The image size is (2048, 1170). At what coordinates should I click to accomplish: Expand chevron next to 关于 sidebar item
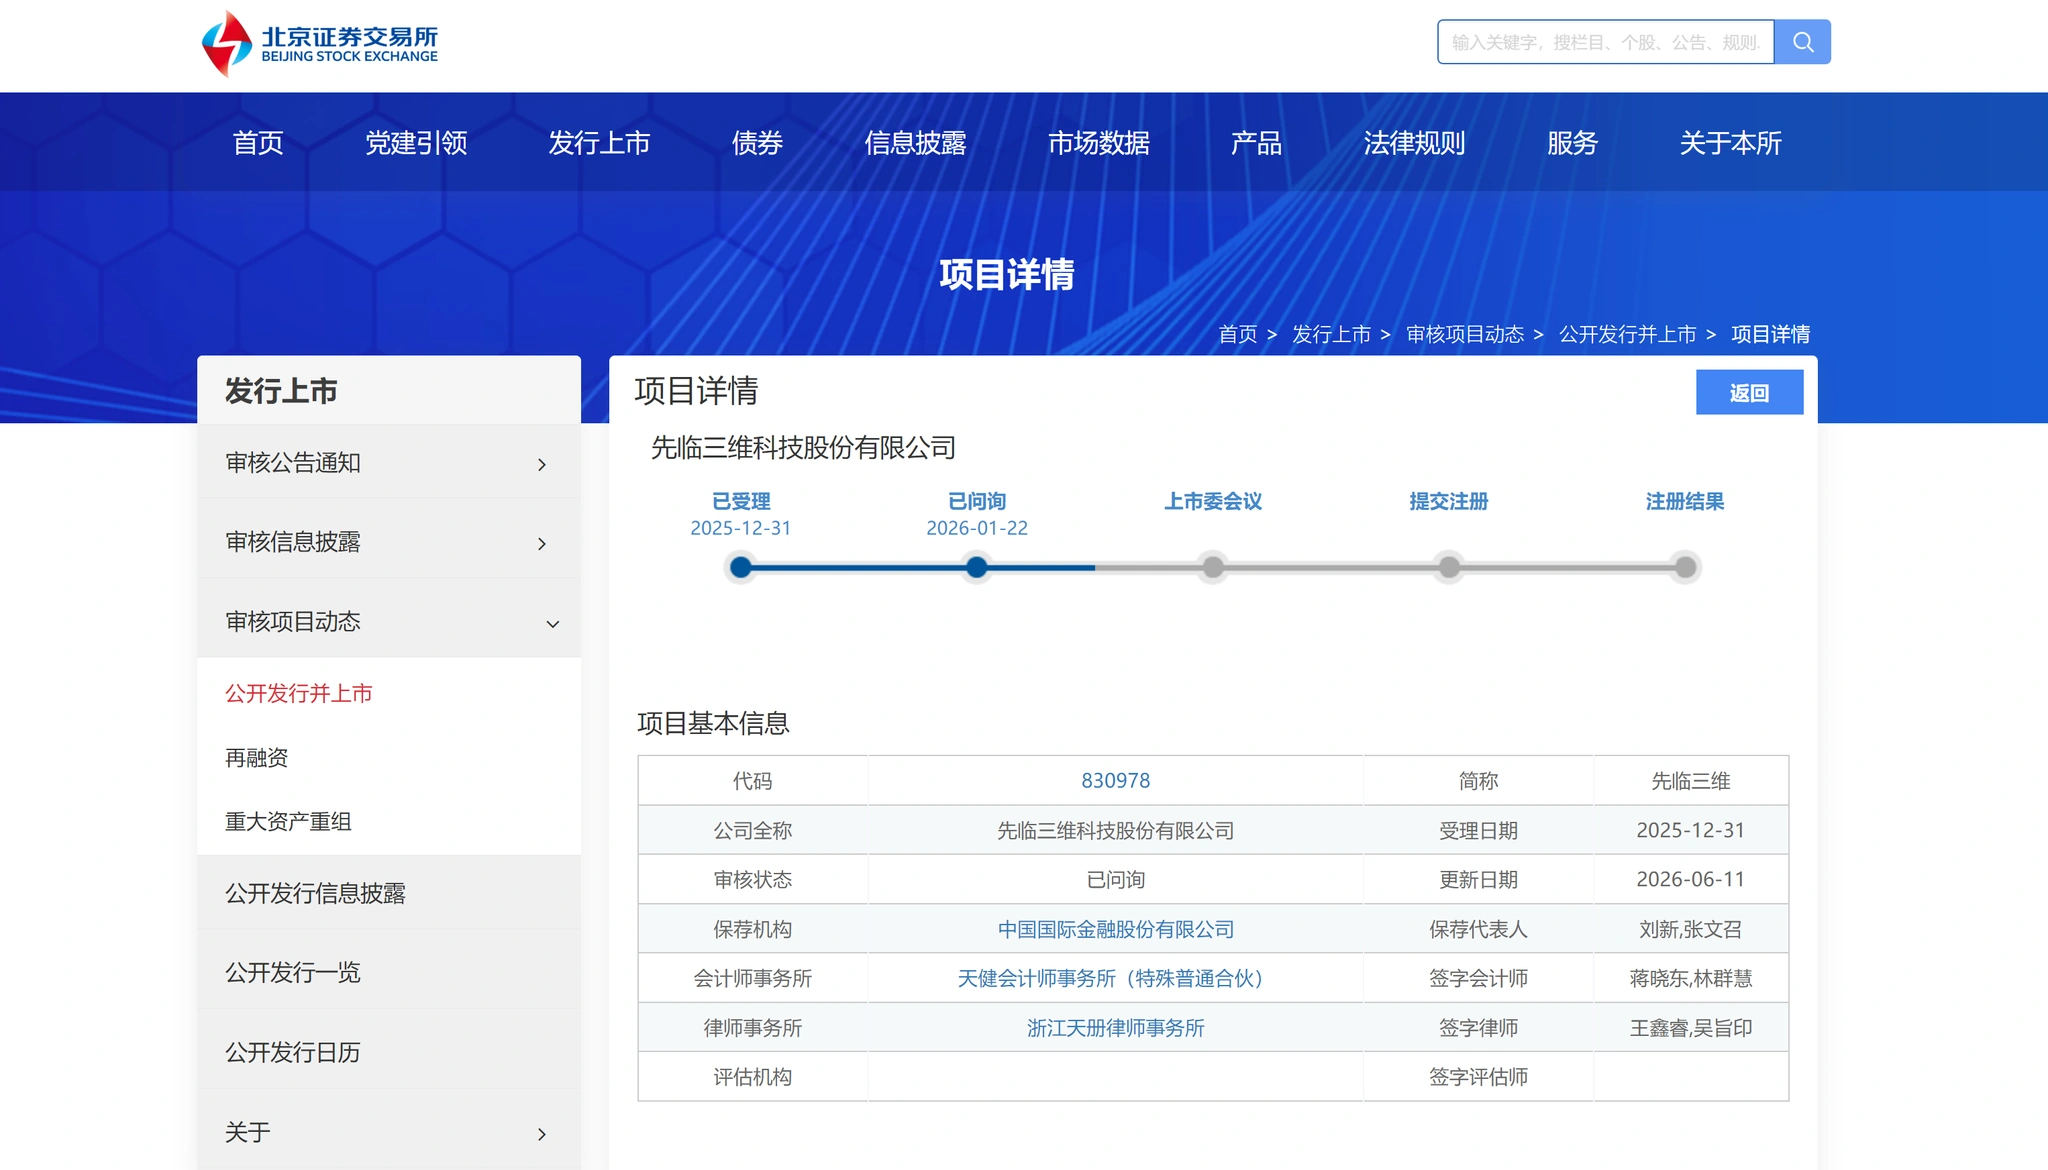(542, 1133)
